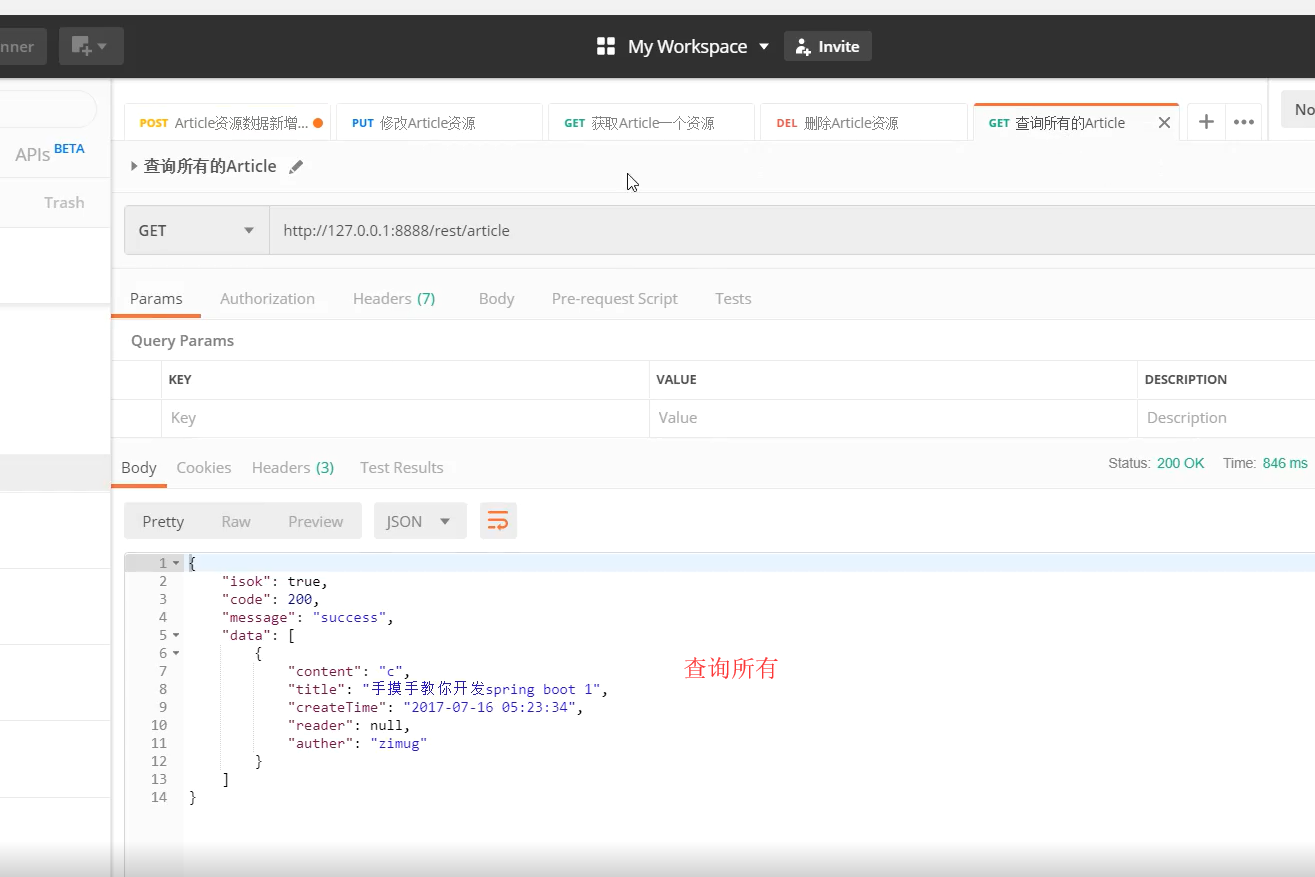Close the 查询所有的Article tab

1164,123
